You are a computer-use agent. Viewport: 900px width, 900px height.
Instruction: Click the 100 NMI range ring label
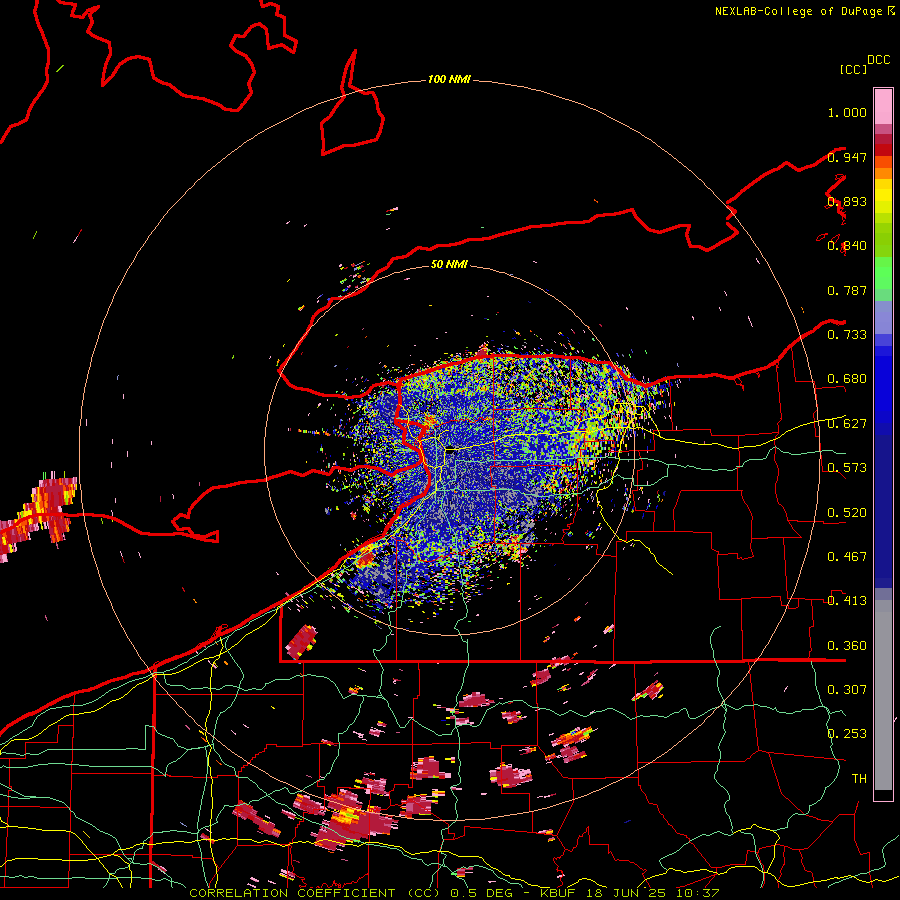[x=449, y=79]
